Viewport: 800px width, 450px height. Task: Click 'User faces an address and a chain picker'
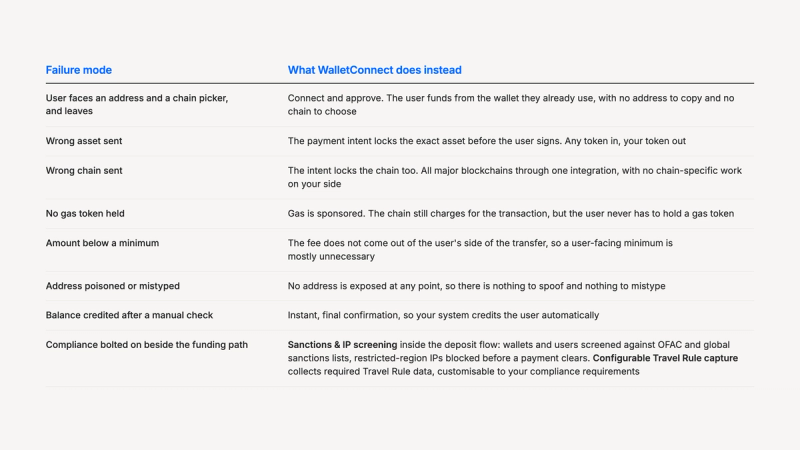137,98
